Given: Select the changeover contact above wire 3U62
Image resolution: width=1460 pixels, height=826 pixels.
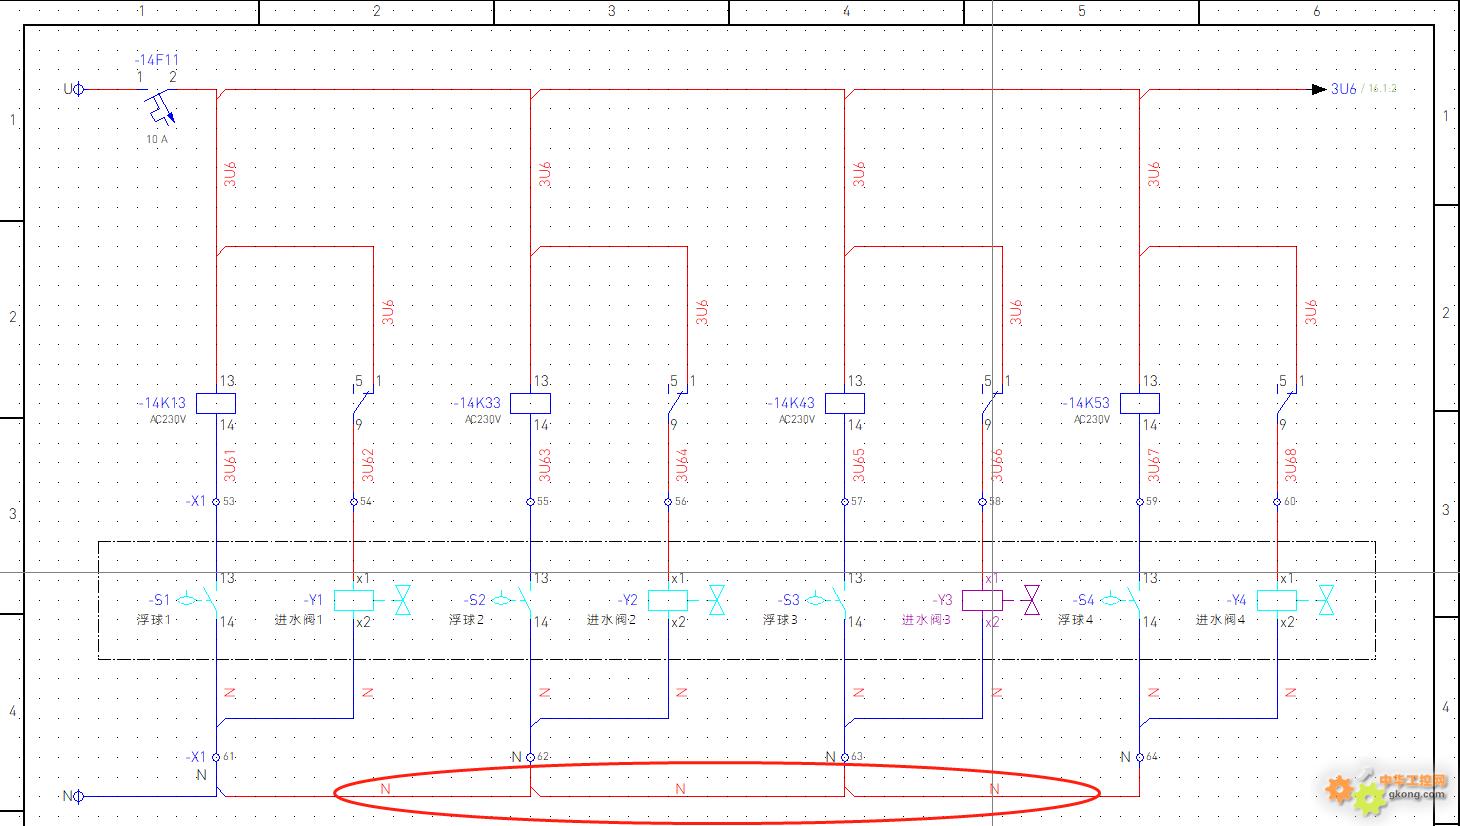Looking at the screenshot, I should (365, 402).
